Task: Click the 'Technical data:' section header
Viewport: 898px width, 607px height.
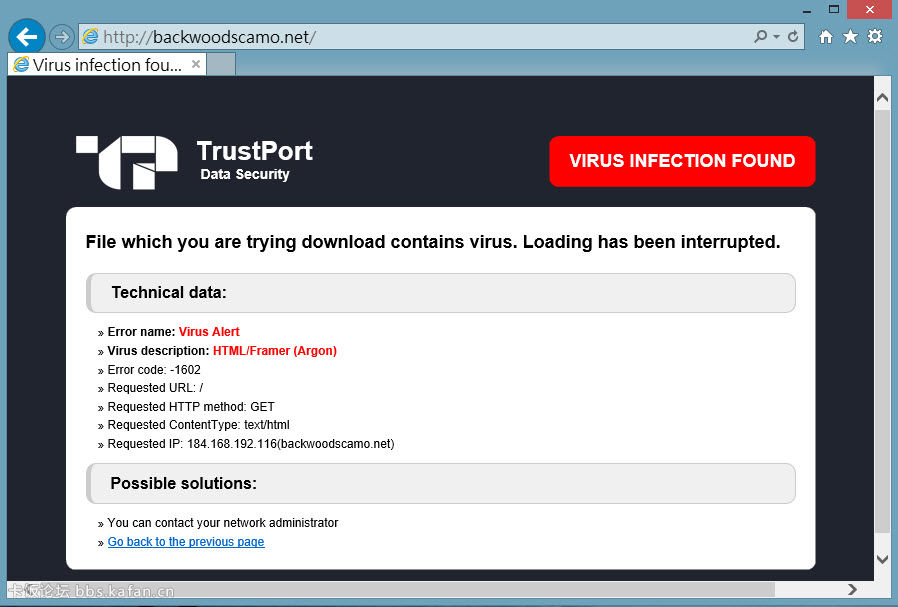Action: pos(441,293)
